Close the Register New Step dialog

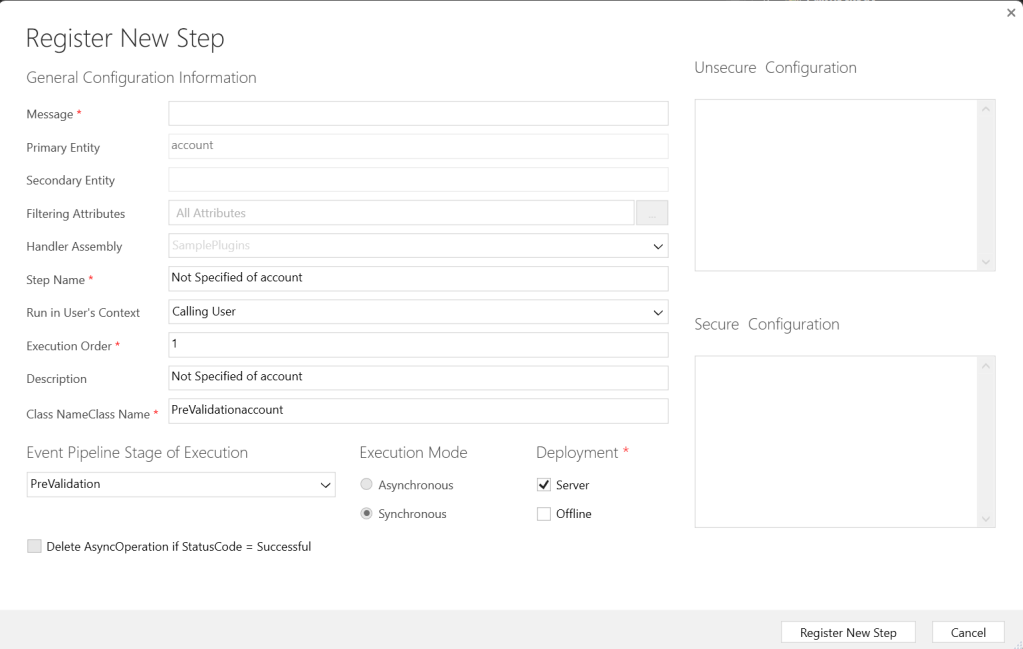pos(1010,11)
